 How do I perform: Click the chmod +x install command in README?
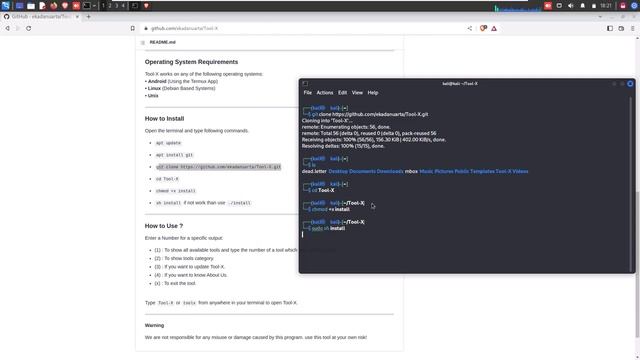[x=176, y=191]
